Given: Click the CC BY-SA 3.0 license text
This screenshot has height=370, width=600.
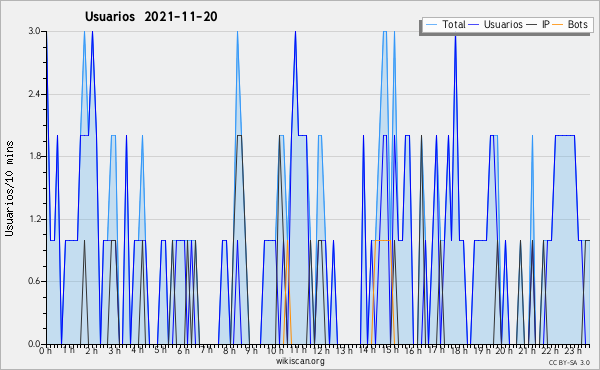Looking at the screenshot, I should click(569, 362).
